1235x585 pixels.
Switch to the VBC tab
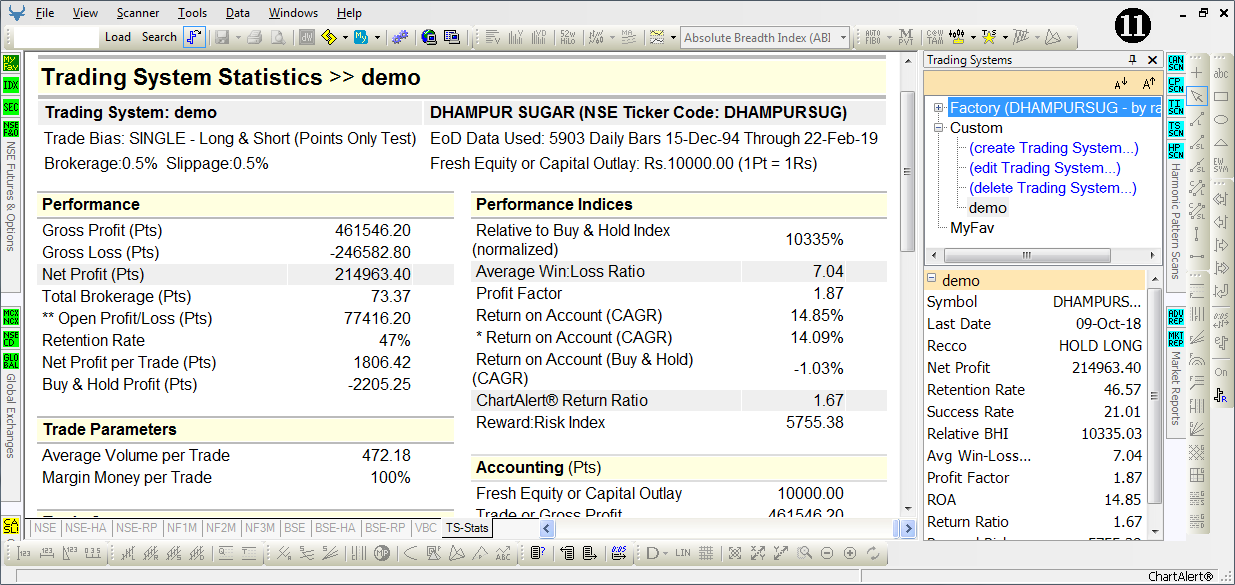point(426,528)
